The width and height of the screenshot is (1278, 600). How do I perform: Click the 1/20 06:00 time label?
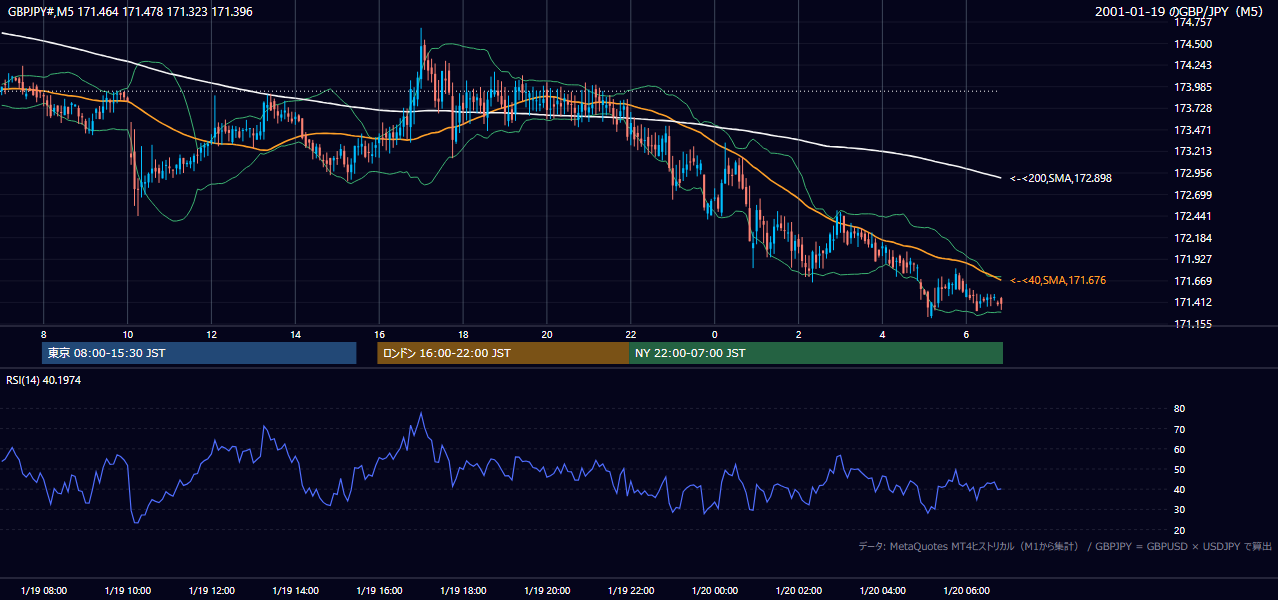coord(966,590)
